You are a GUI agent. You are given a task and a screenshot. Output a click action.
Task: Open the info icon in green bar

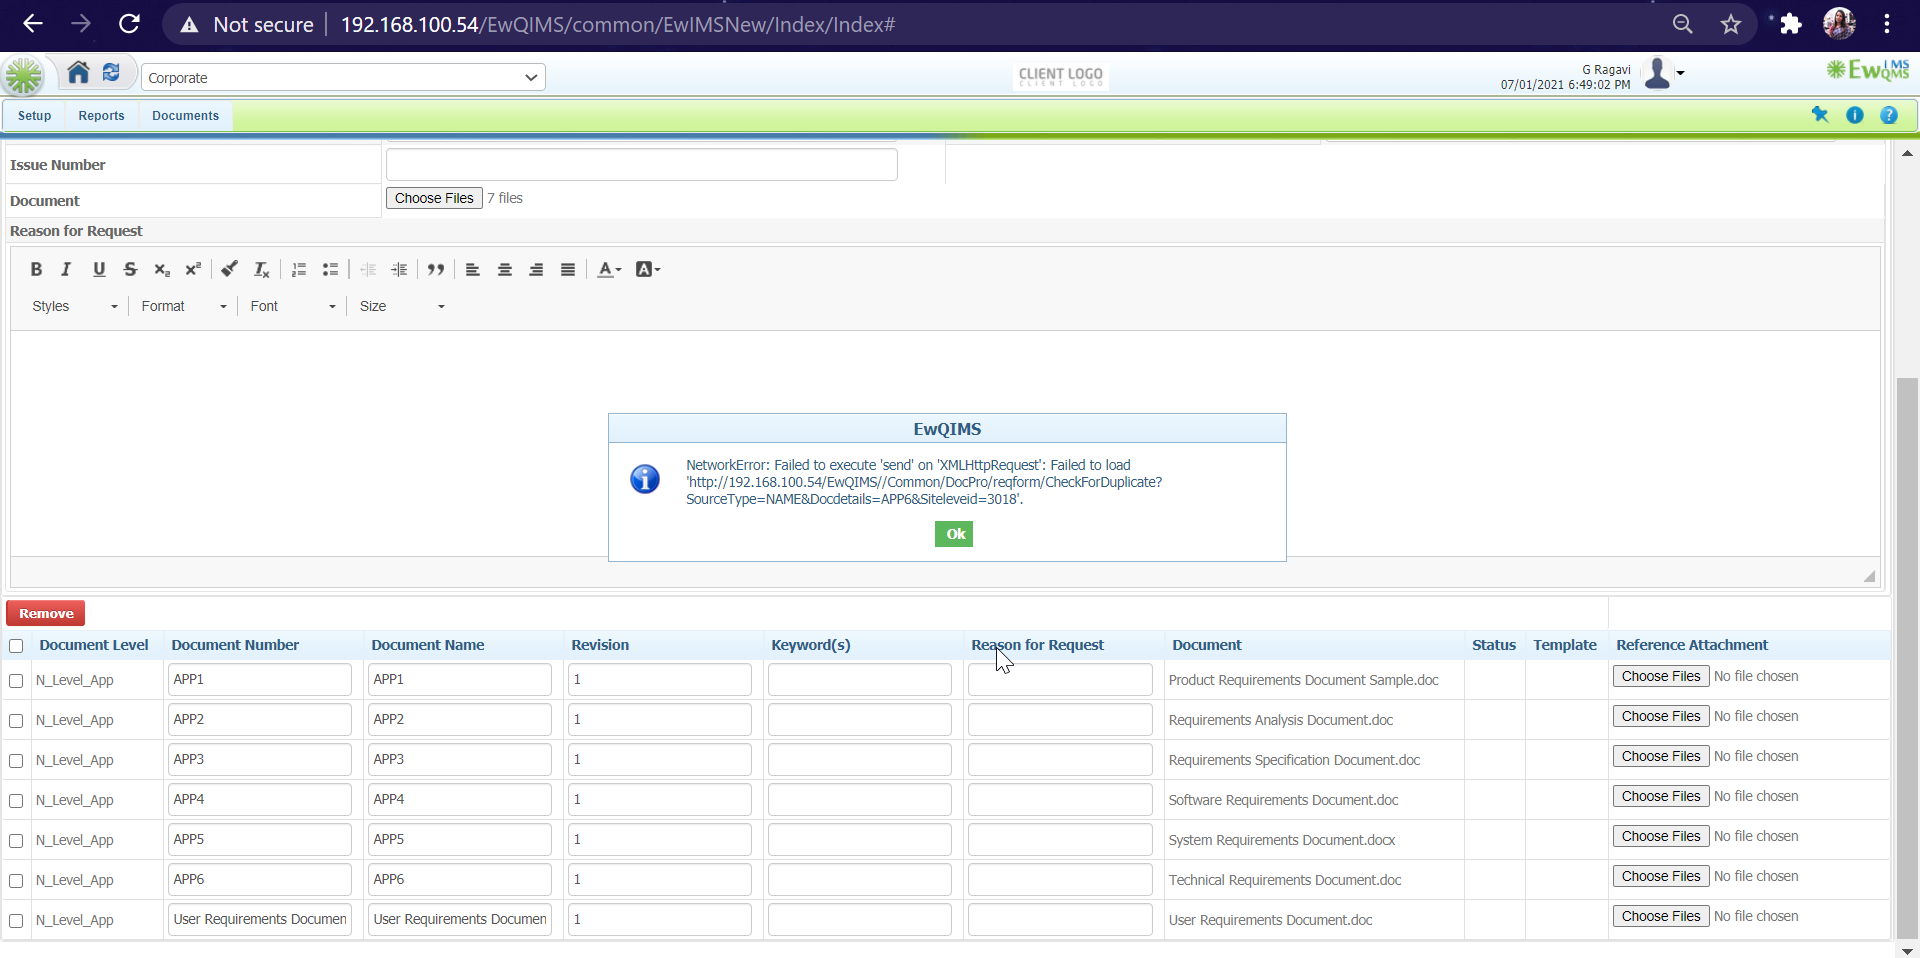coord(1855,115)
